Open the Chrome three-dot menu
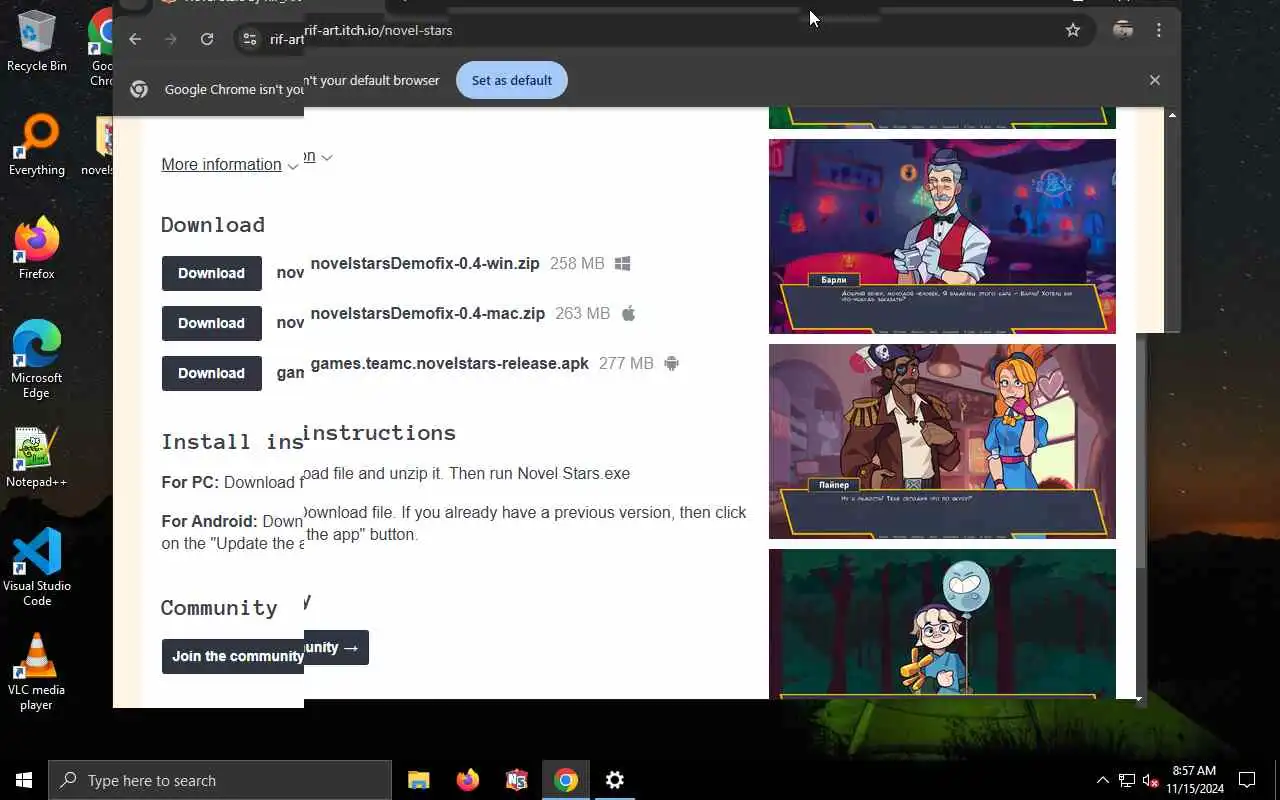1280x800 pixels. coord(1159,30)
